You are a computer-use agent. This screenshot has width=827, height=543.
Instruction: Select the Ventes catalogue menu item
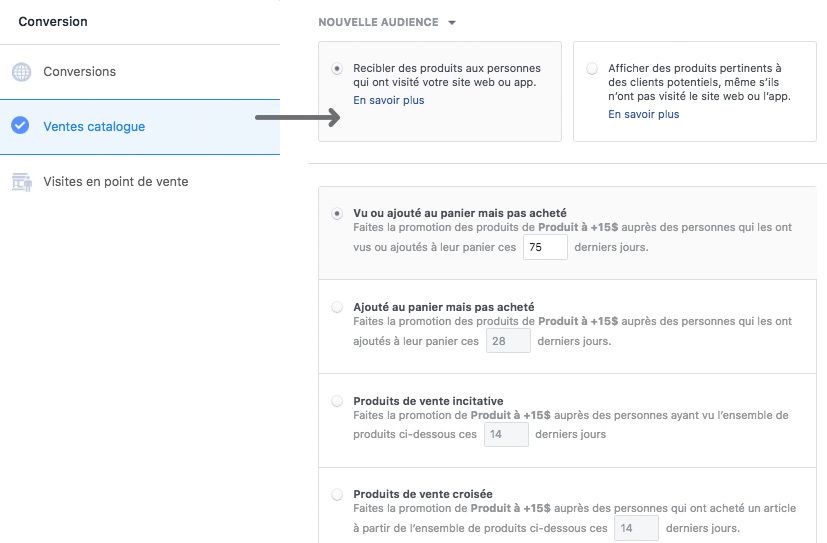[94, 127]
